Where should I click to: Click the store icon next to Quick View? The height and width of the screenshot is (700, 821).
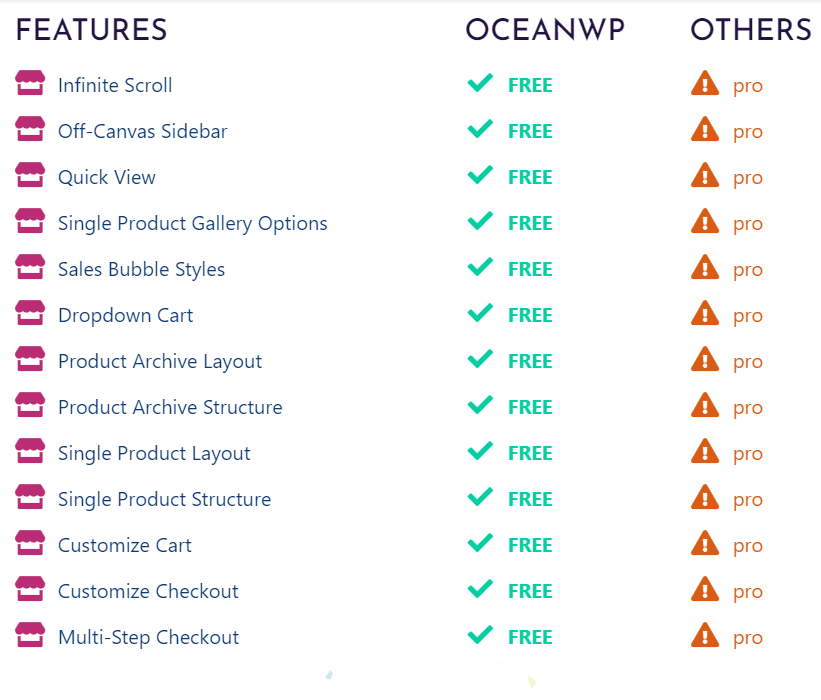[x=30, y=175]
